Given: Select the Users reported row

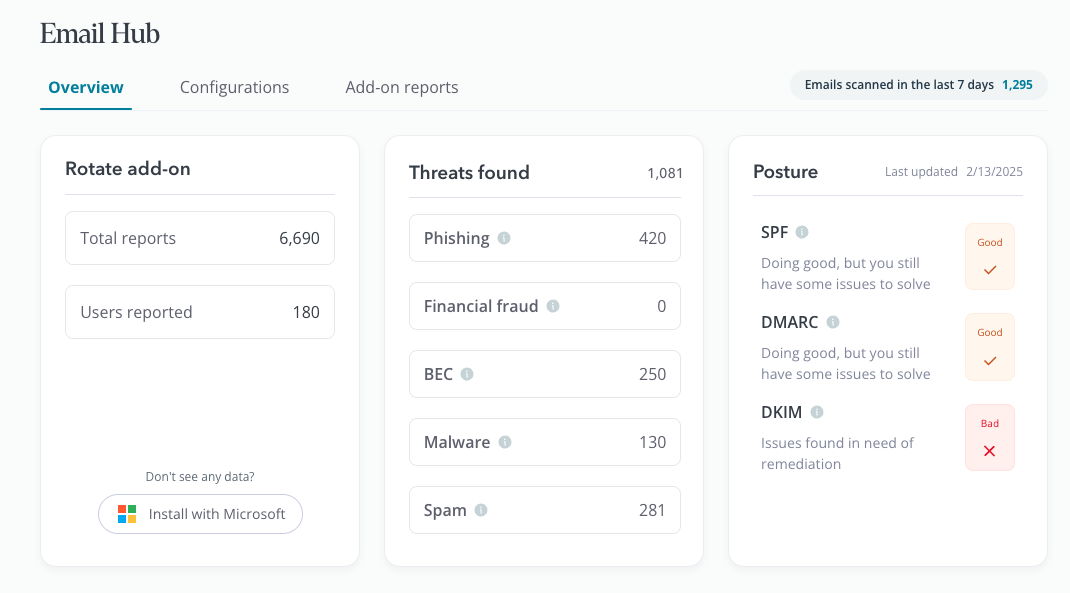Looking at the screenshot, I should point(200,312).
